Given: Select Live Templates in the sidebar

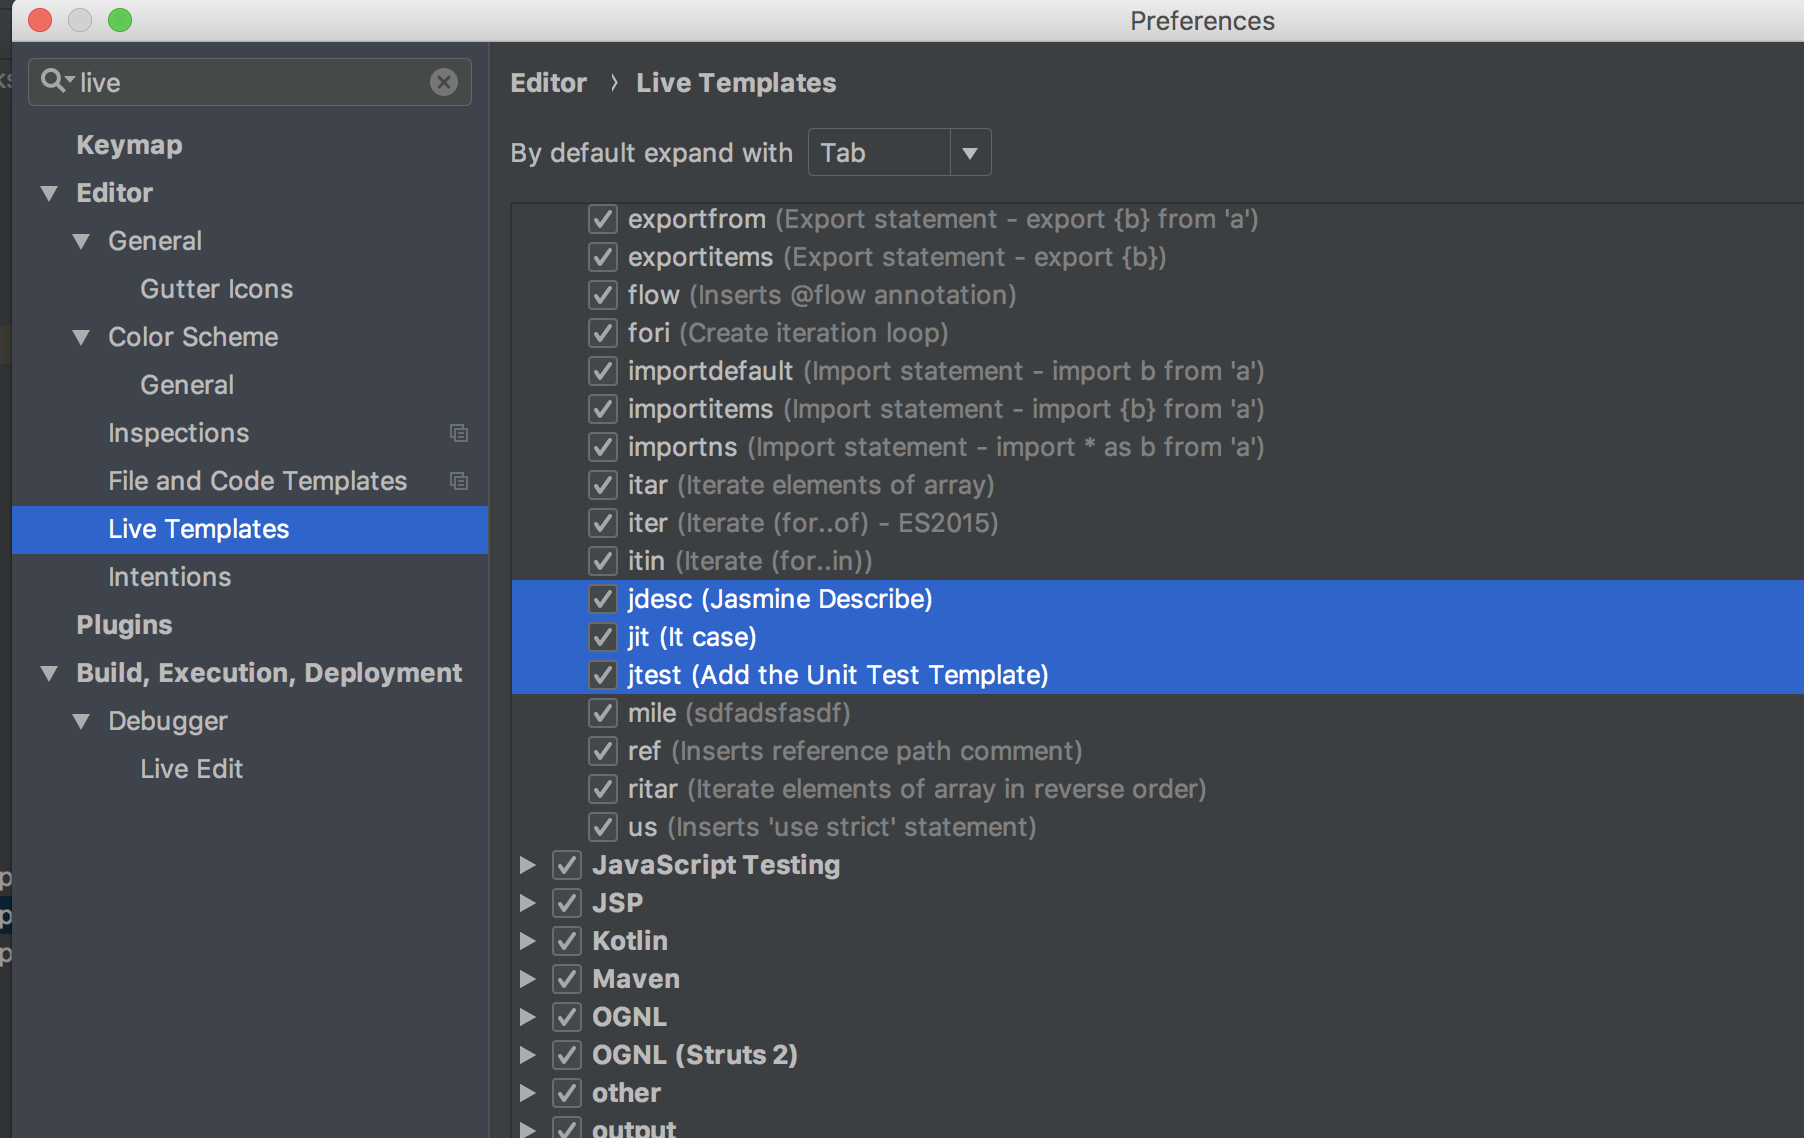Looking at the screenshot, I should 250,529.
